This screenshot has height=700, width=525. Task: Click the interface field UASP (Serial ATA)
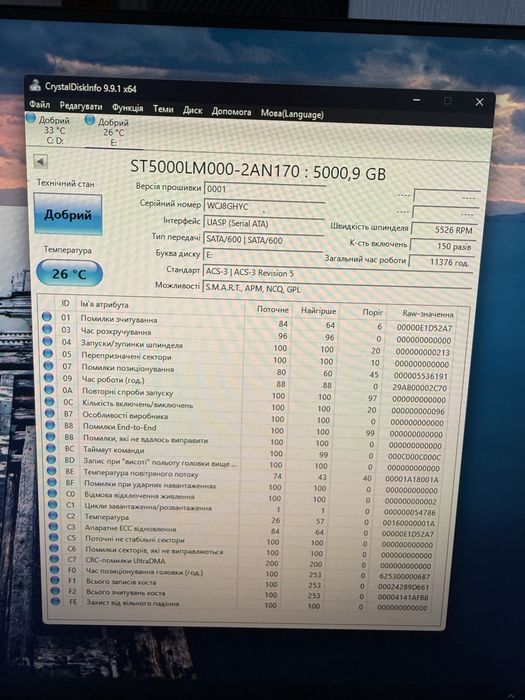pyautogui.click(x=264, y=223)
